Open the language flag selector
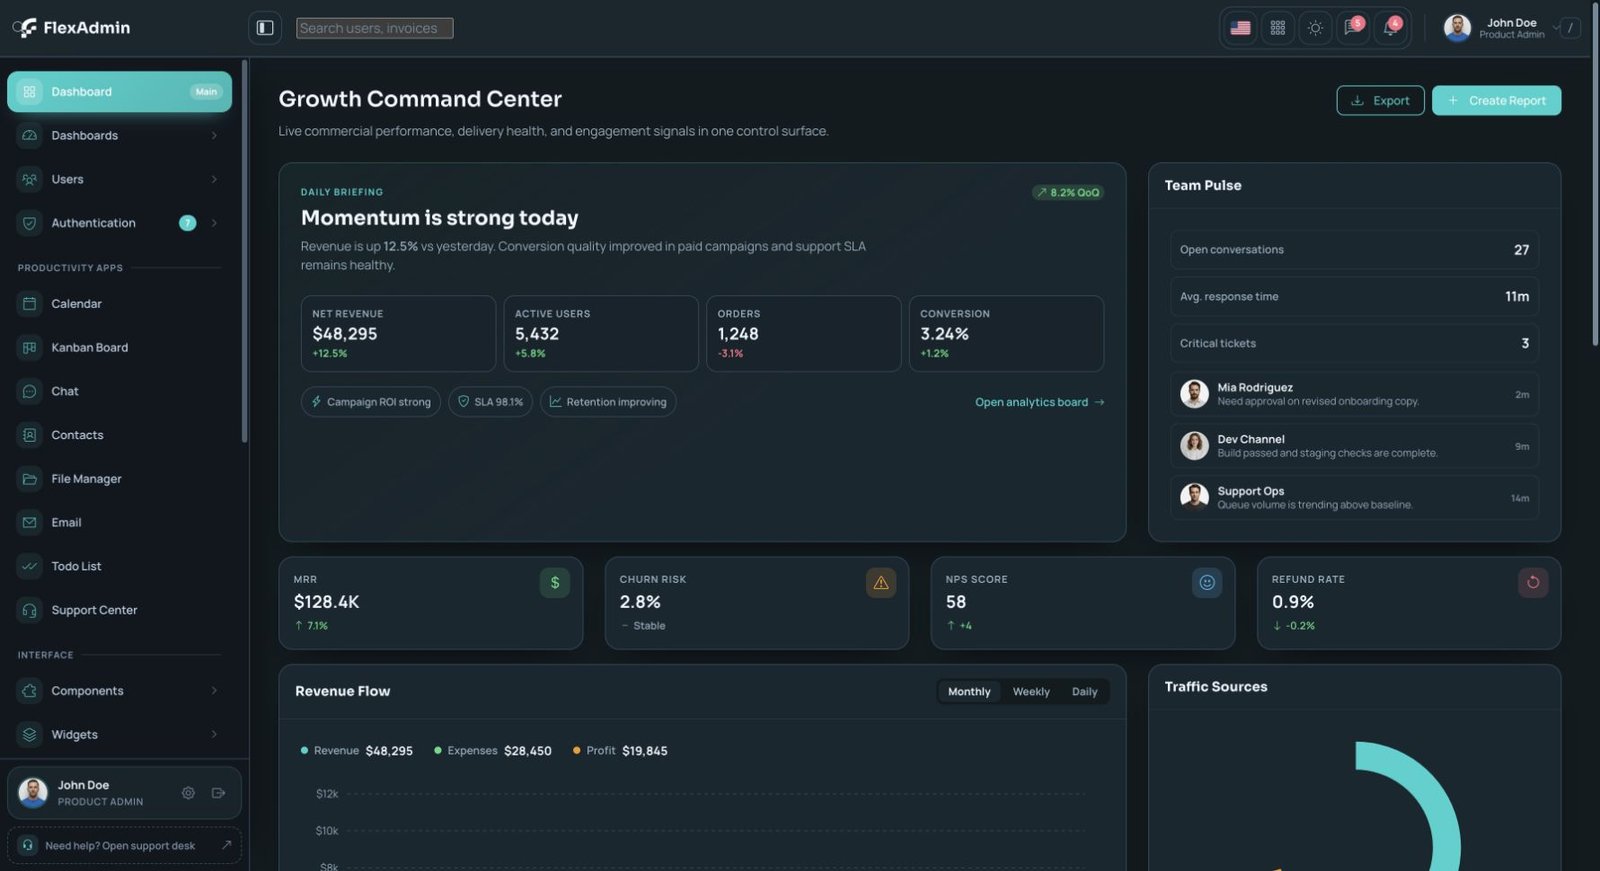 pos(1240,28)
